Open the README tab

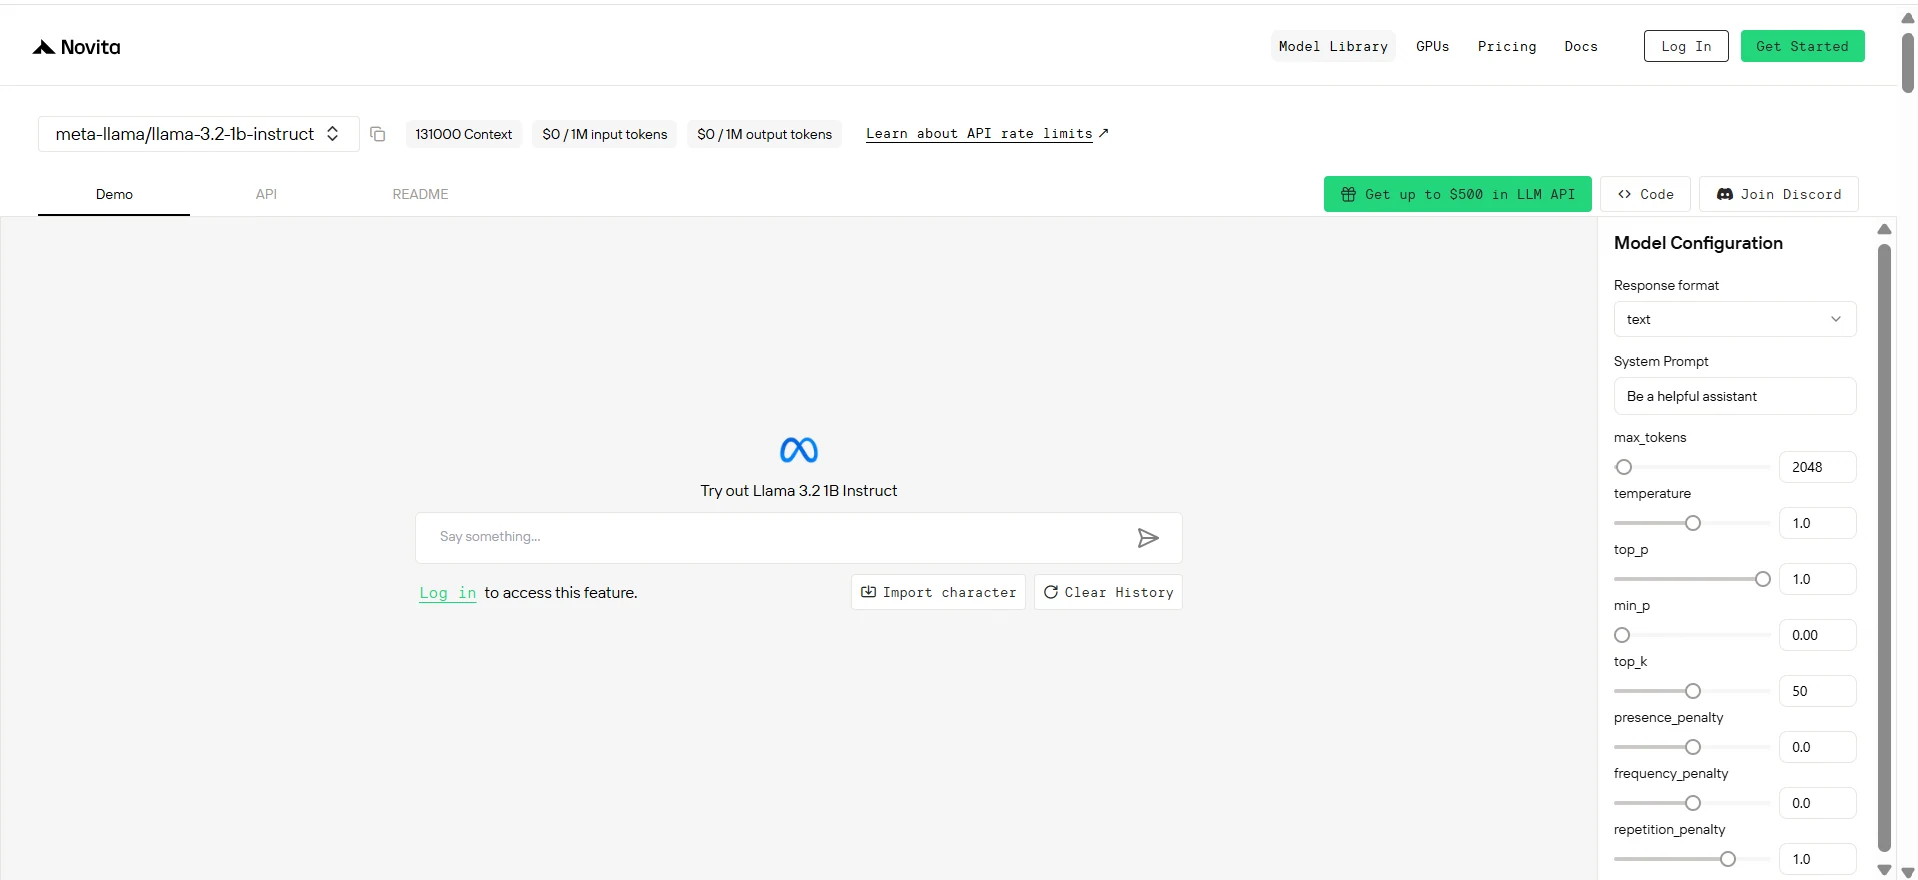pyautogui.click(x=420, y=194)
